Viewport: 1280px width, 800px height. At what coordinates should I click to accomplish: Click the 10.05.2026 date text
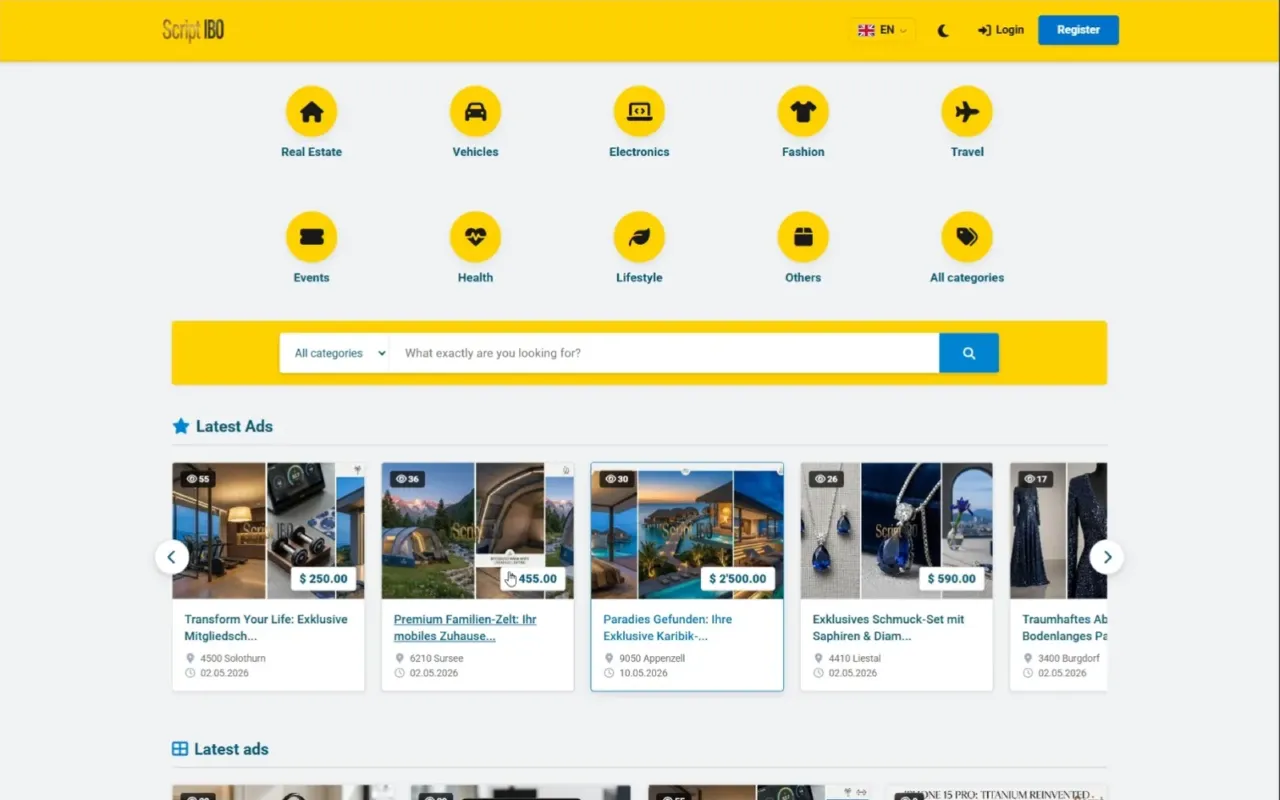pyautogui.click(x=643, y=673)
